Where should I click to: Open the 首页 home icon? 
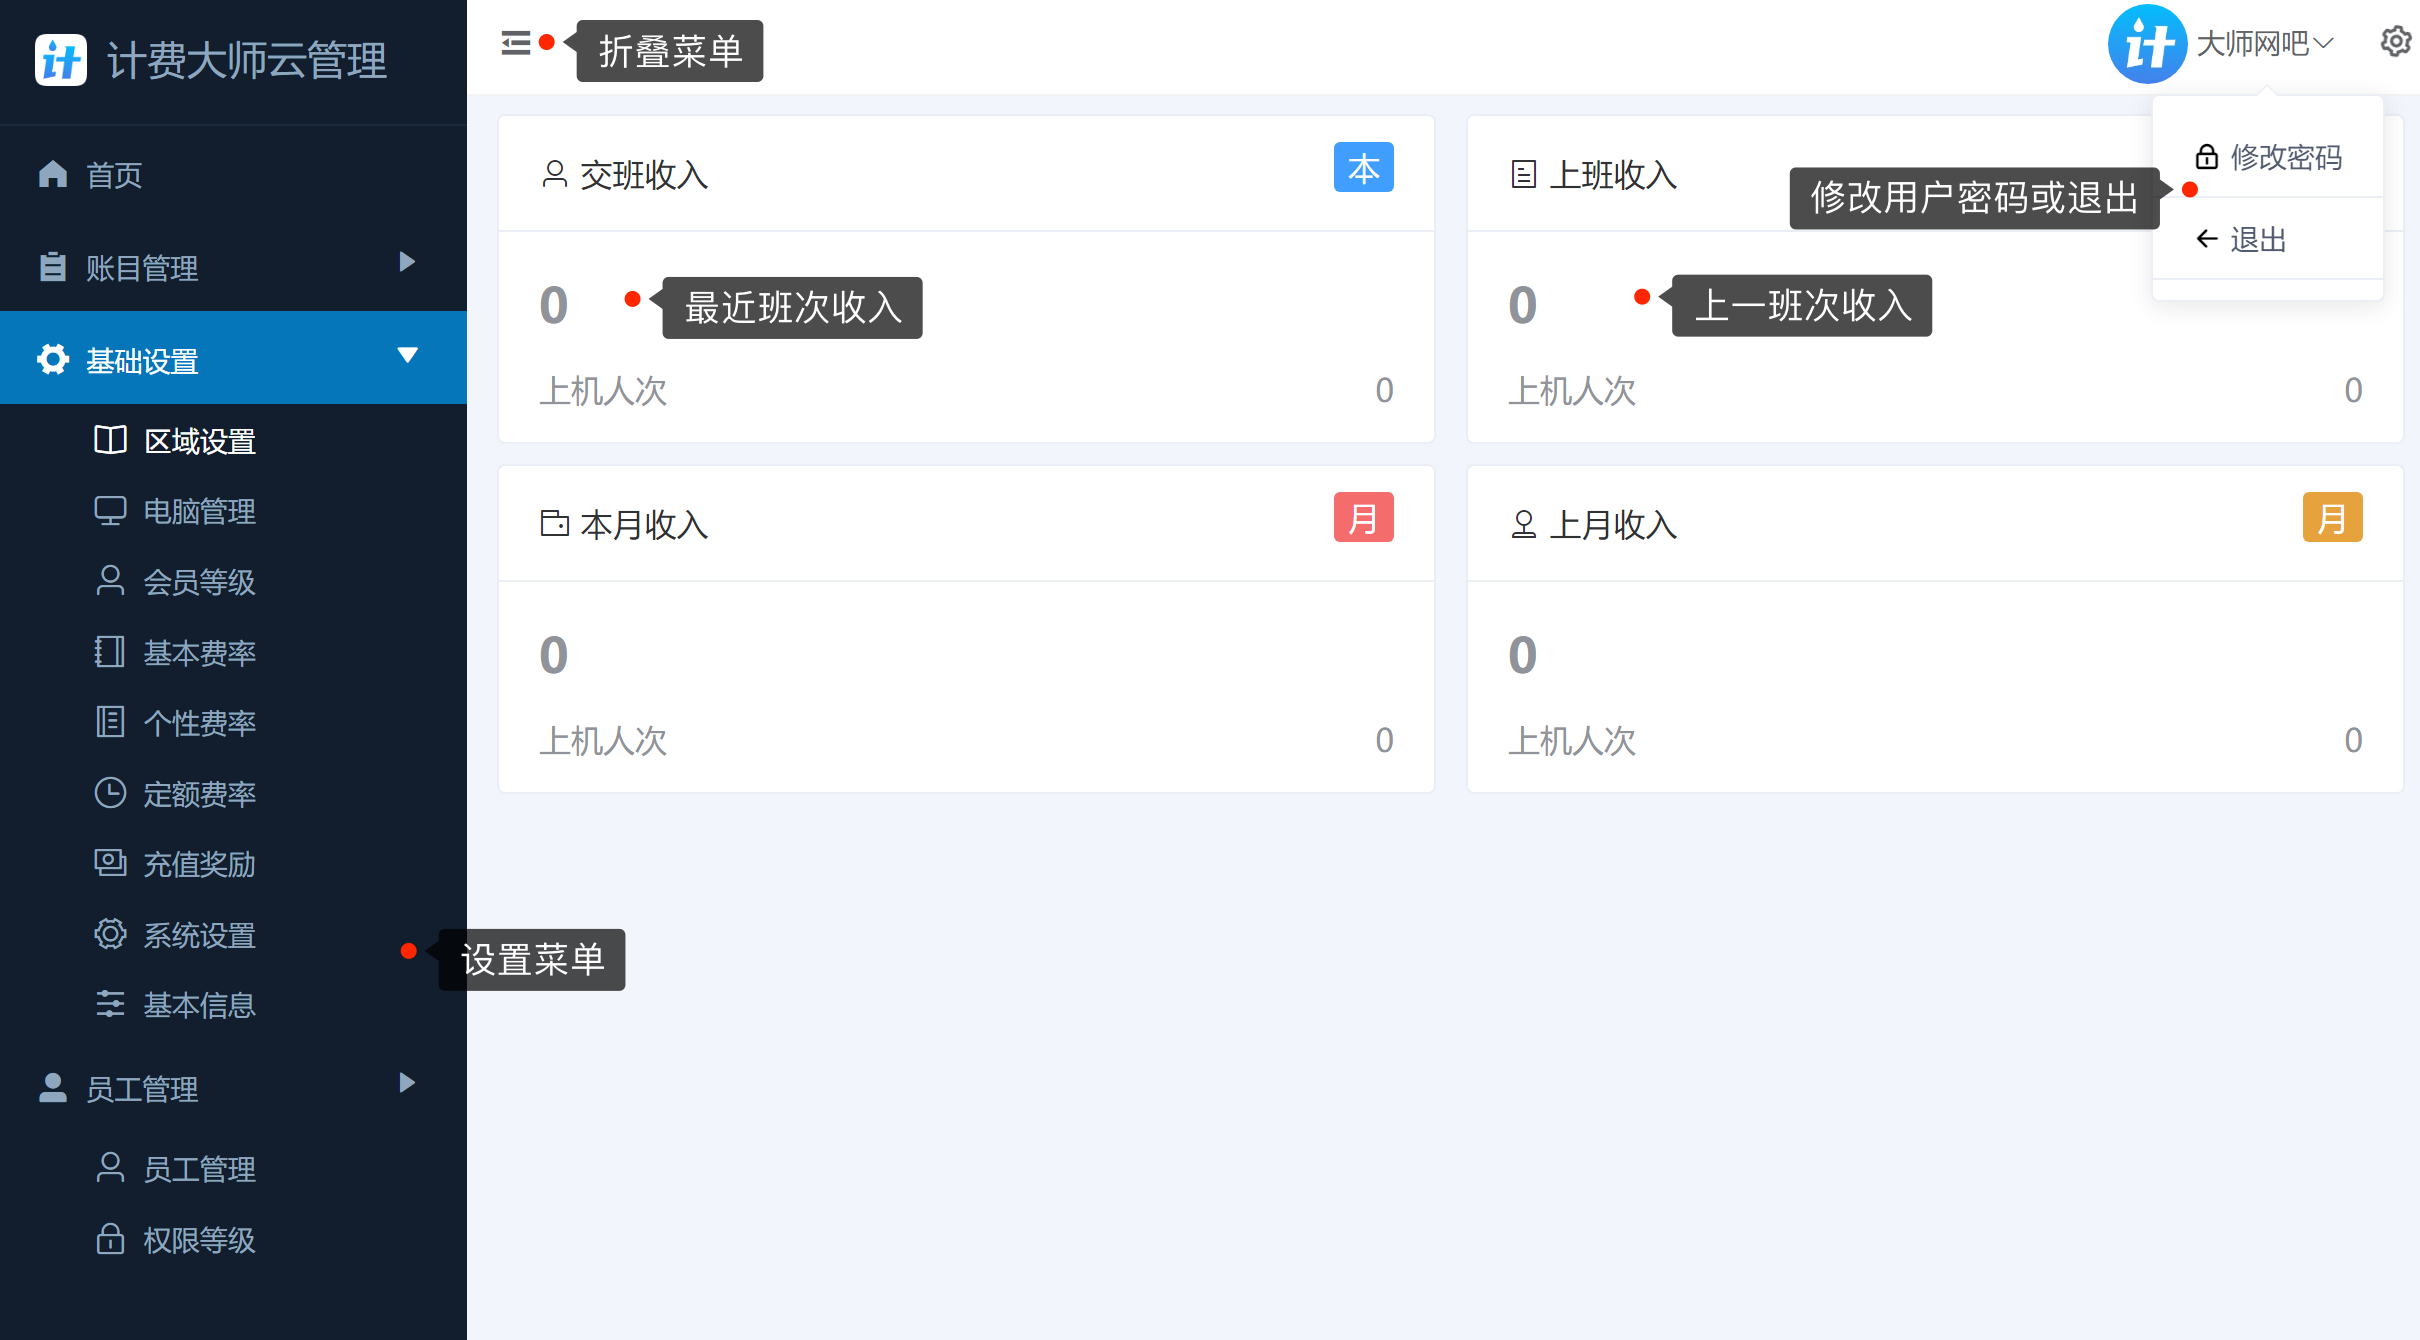point(52,174)
